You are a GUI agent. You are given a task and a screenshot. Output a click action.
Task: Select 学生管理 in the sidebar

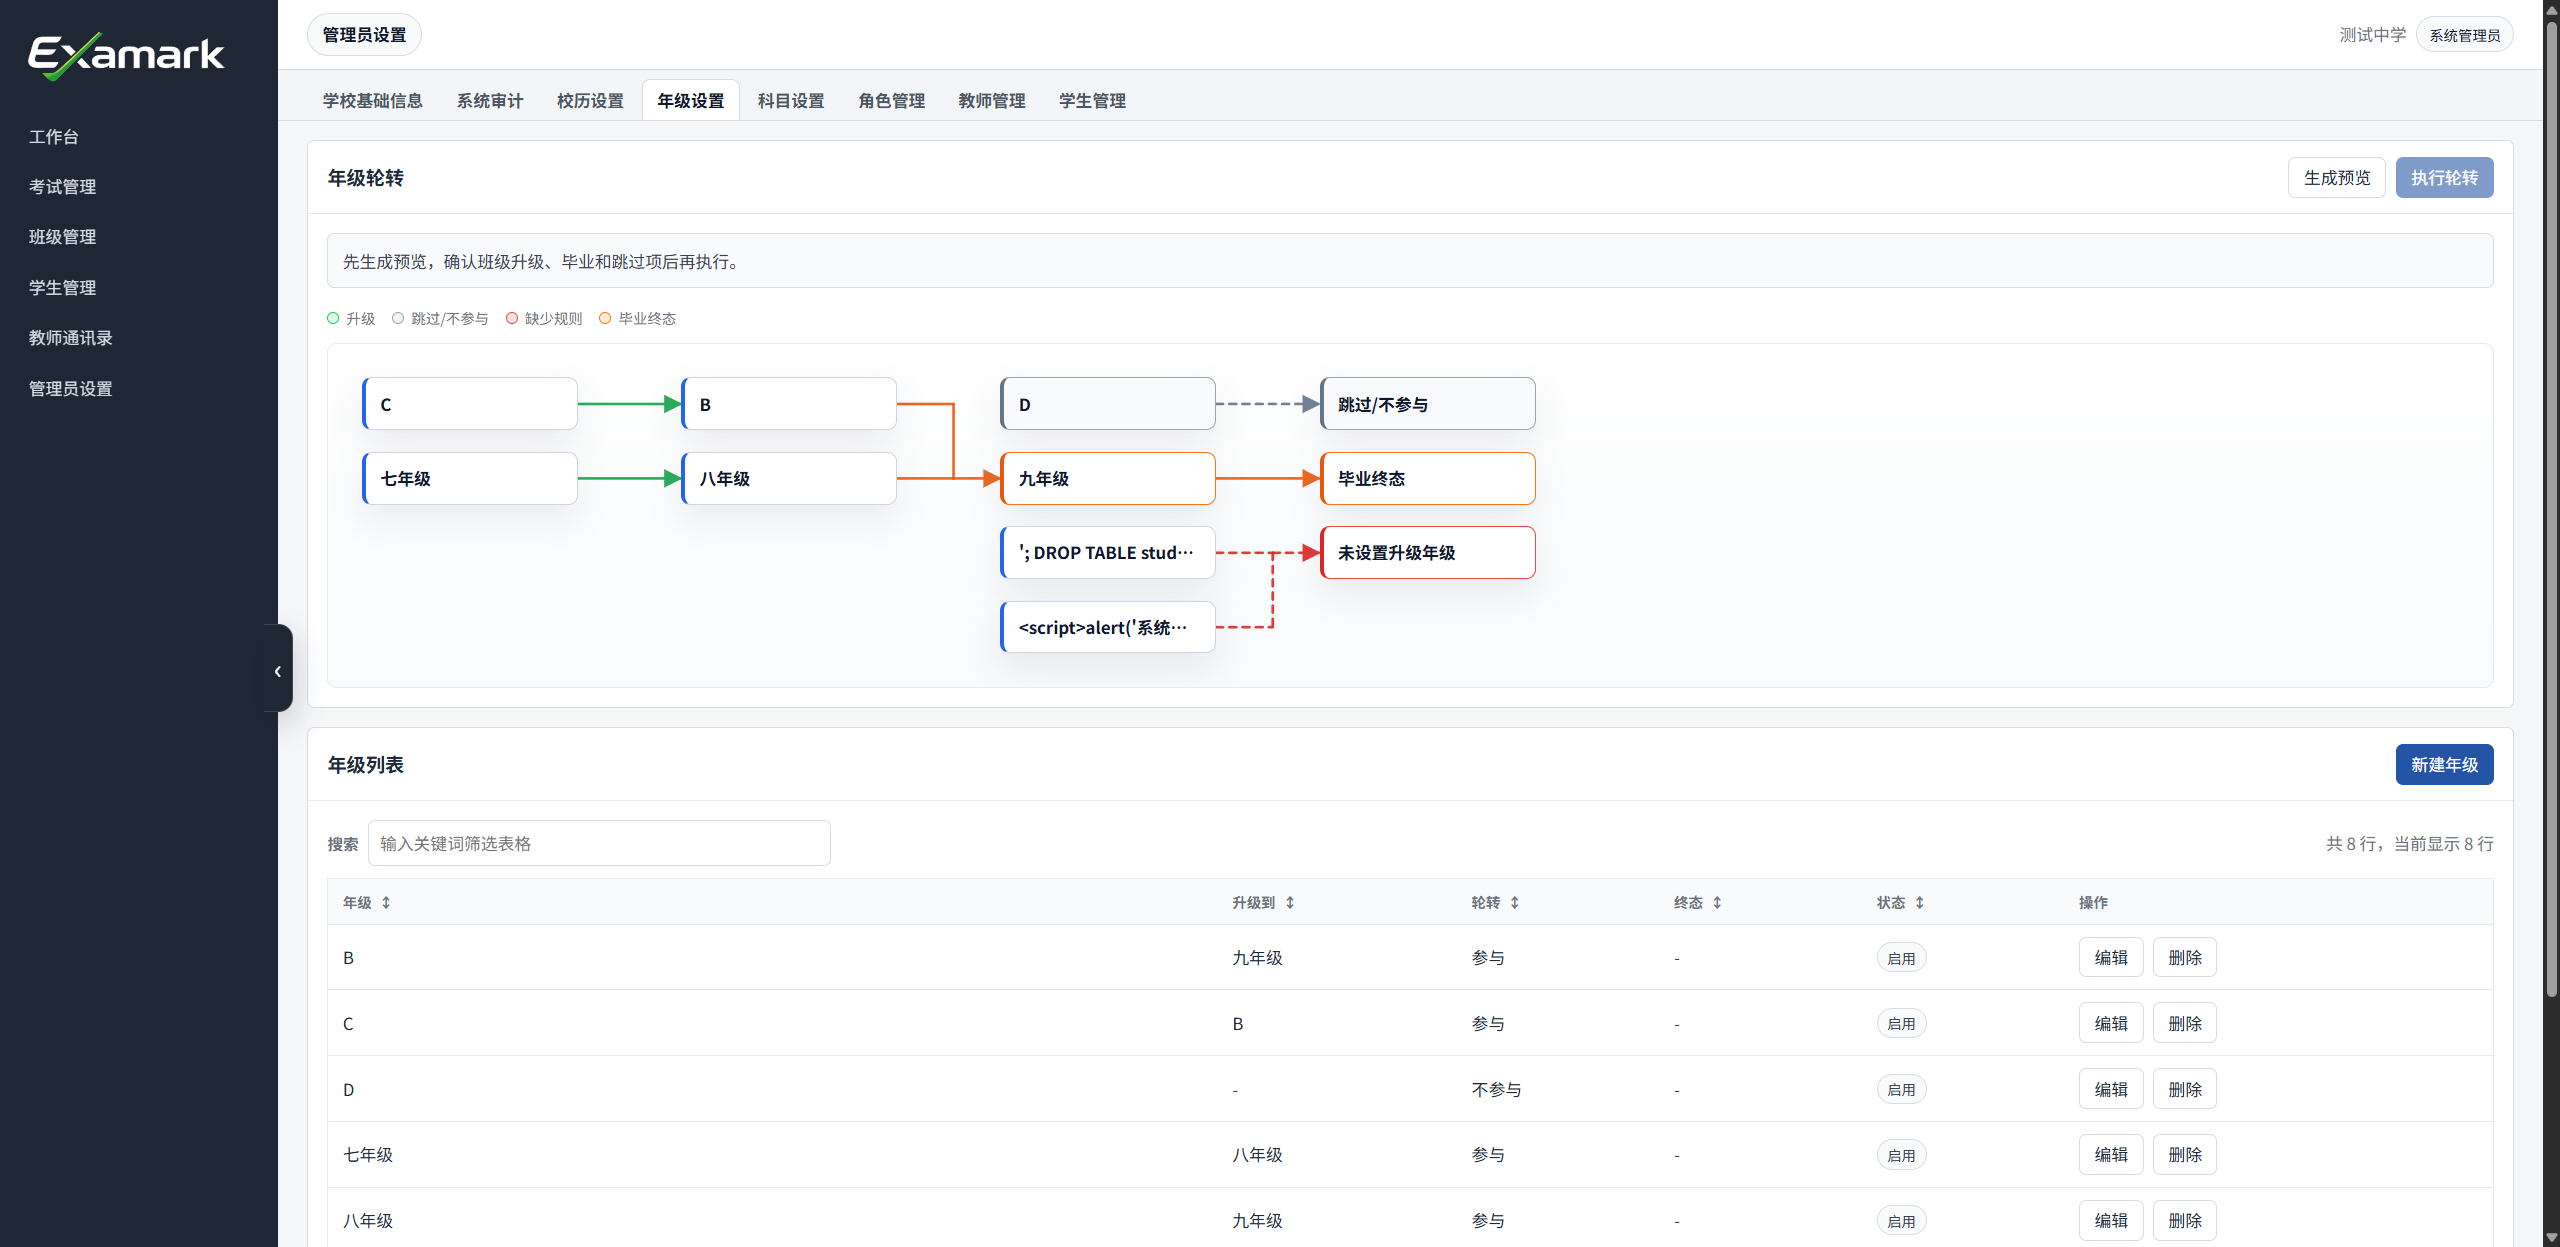pos(62,288)
